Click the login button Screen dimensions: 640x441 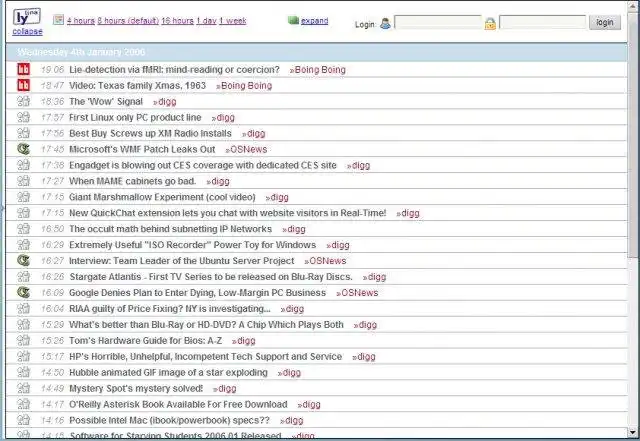604,22
